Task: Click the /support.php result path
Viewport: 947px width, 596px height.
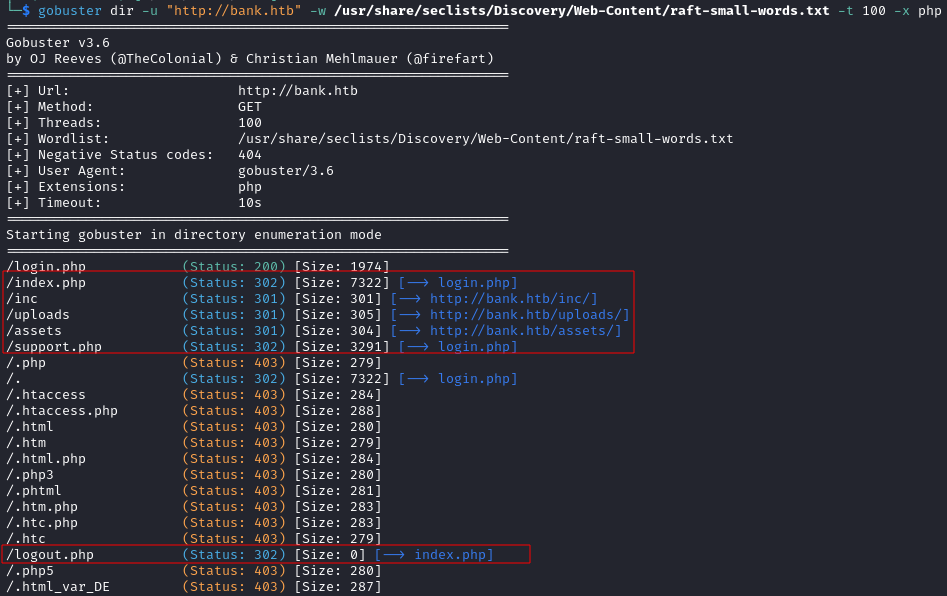Action: (x=54, y=347)
